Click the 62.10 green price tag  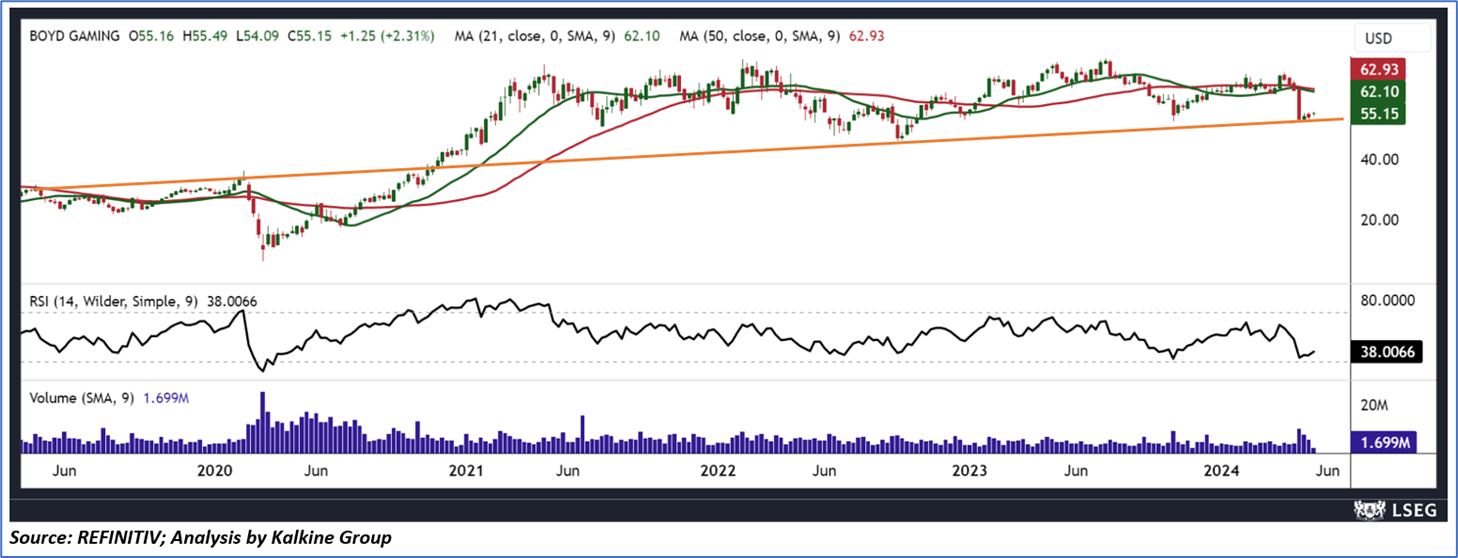coord(1379,91)
